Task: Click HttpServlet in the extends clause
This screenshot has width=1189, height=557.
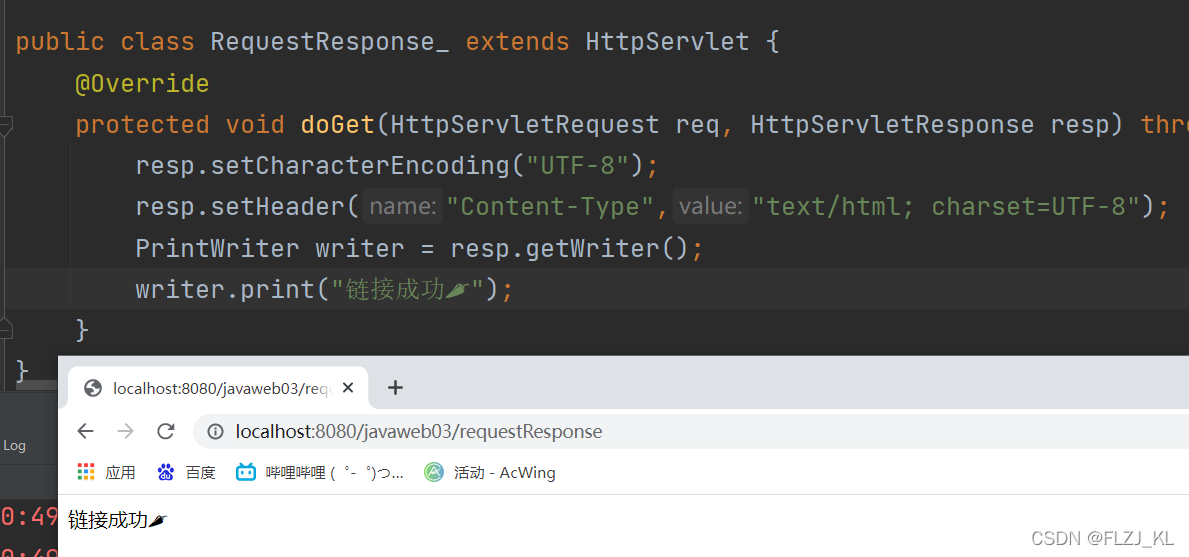Action: 667,42
